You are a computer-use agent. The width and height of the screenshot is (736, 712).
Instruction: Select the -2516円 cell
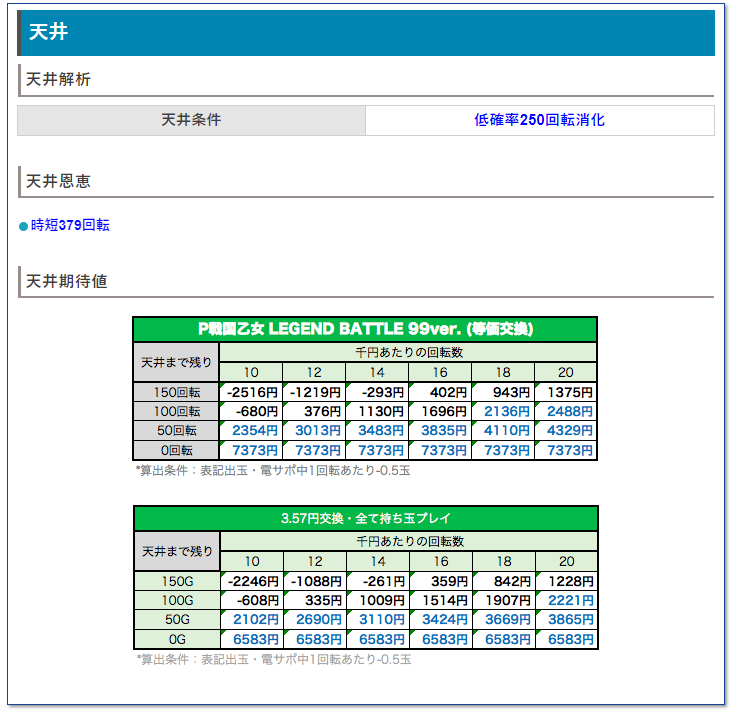tap(252, 392)
